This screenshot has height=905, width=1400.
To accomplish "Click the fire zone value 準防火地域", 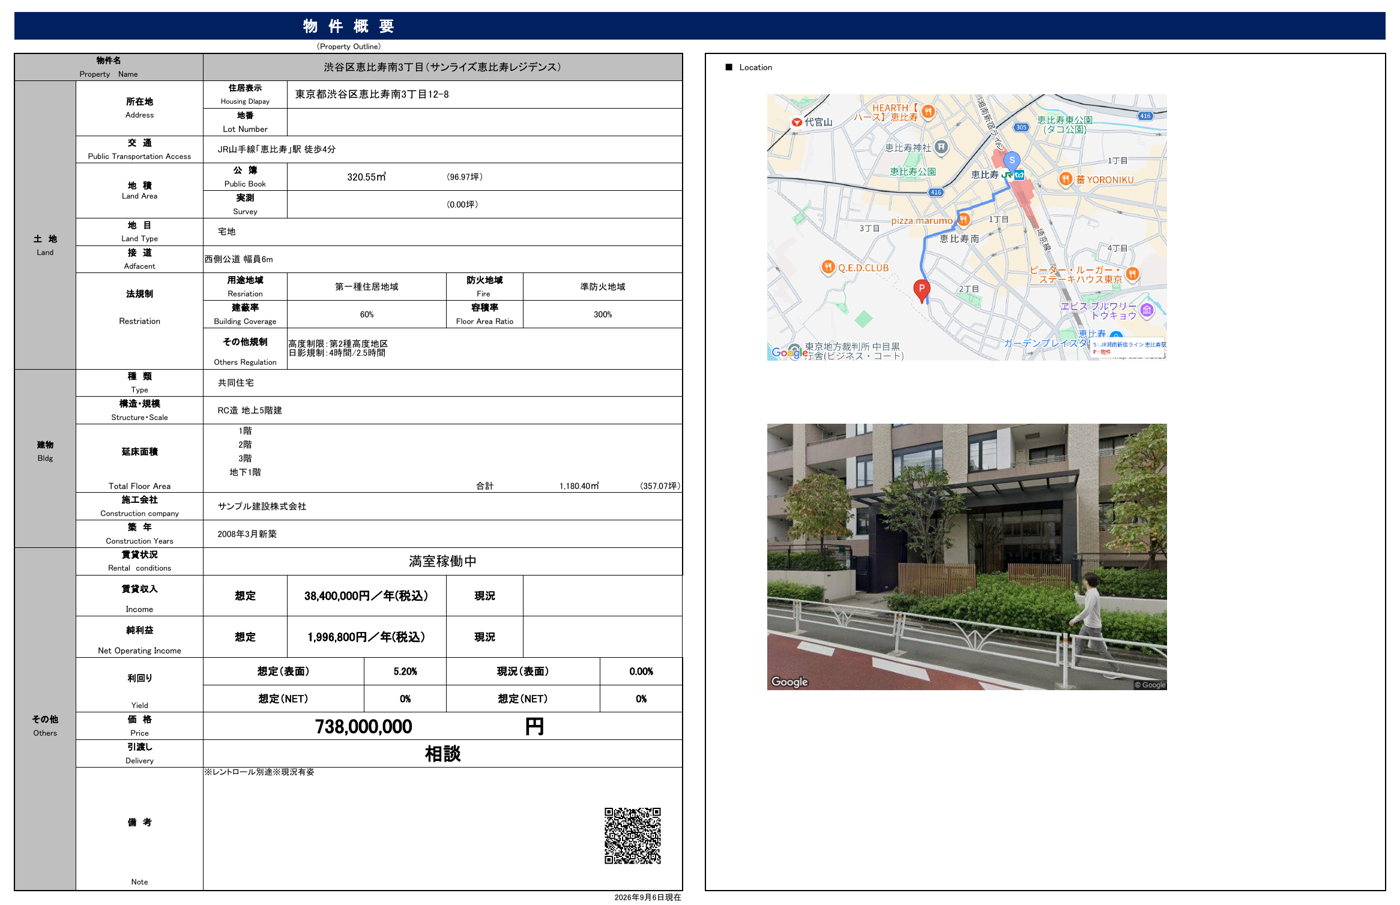I will (602, 287).
